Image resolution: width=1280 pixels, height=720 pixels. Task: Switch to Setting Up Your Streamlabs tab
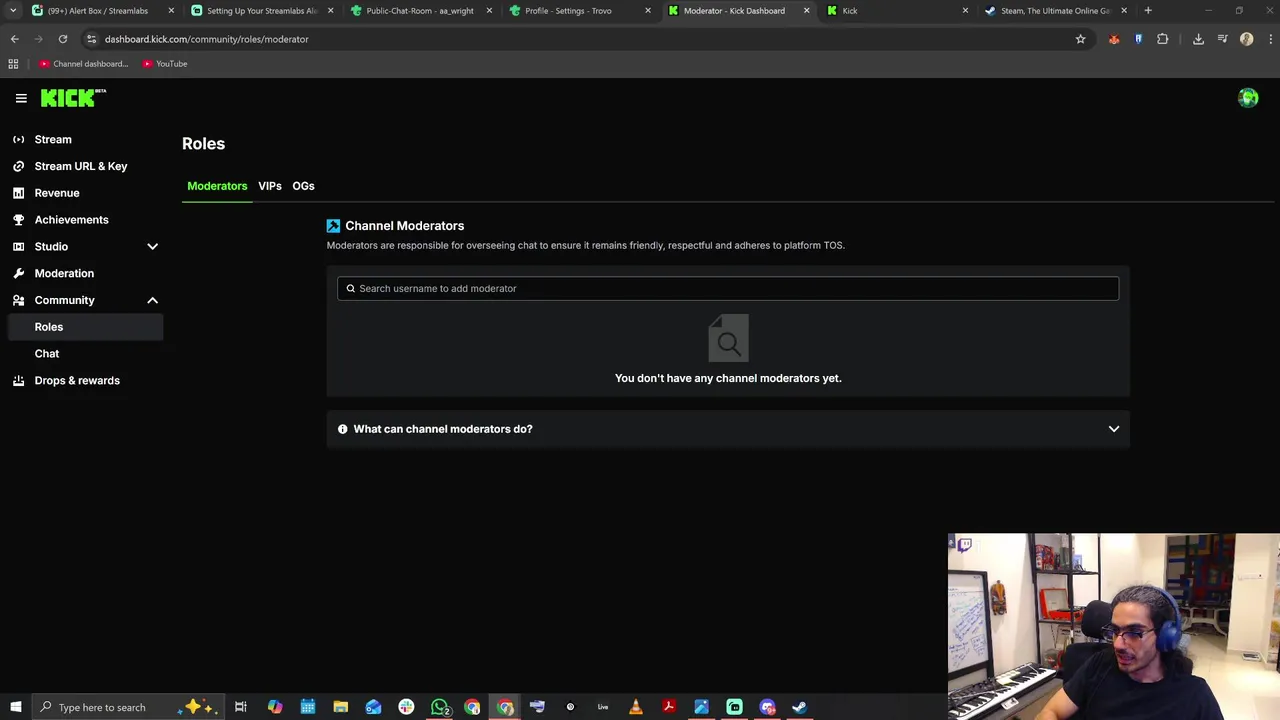click(x=261, y=10)
